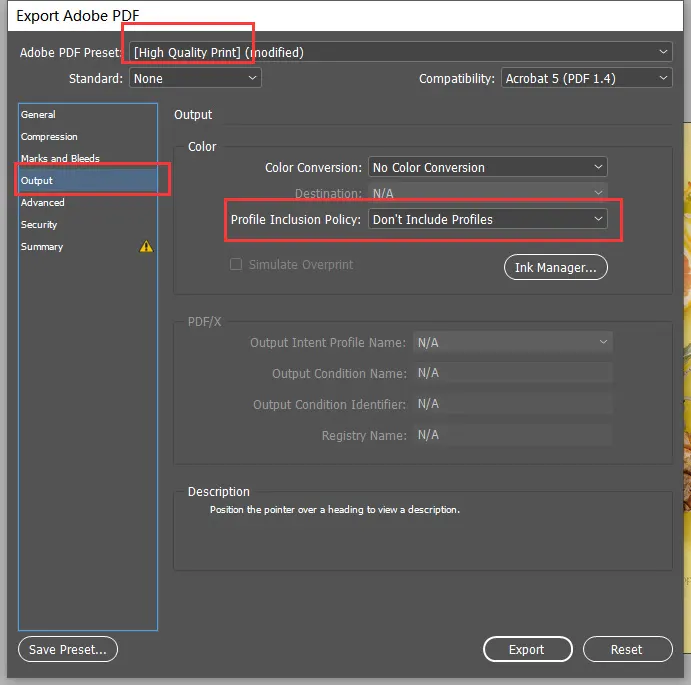
Task: Click the PDF/X section label
Action: click(204, 321)
